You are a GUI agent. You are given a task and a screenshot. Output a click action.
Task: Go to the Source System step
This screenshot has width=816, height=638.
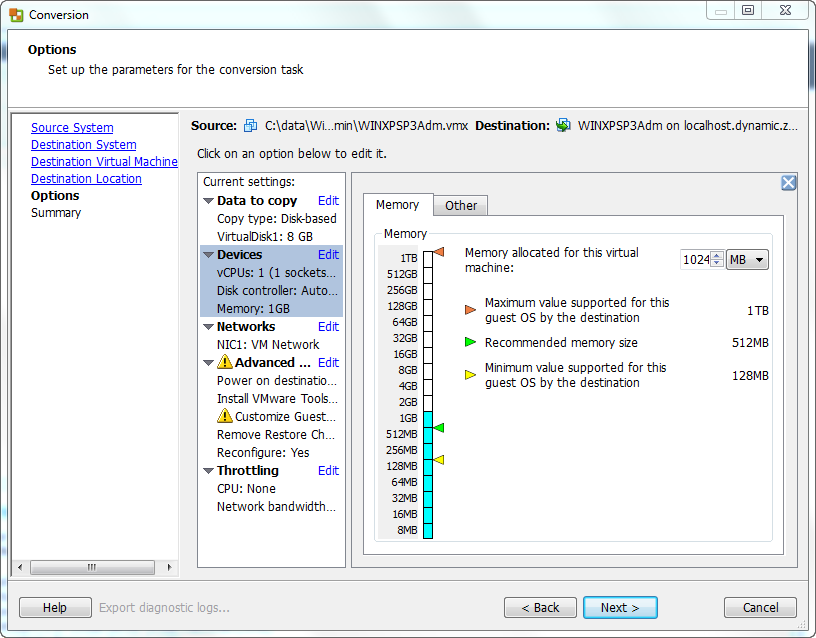(x=72, y=127)
